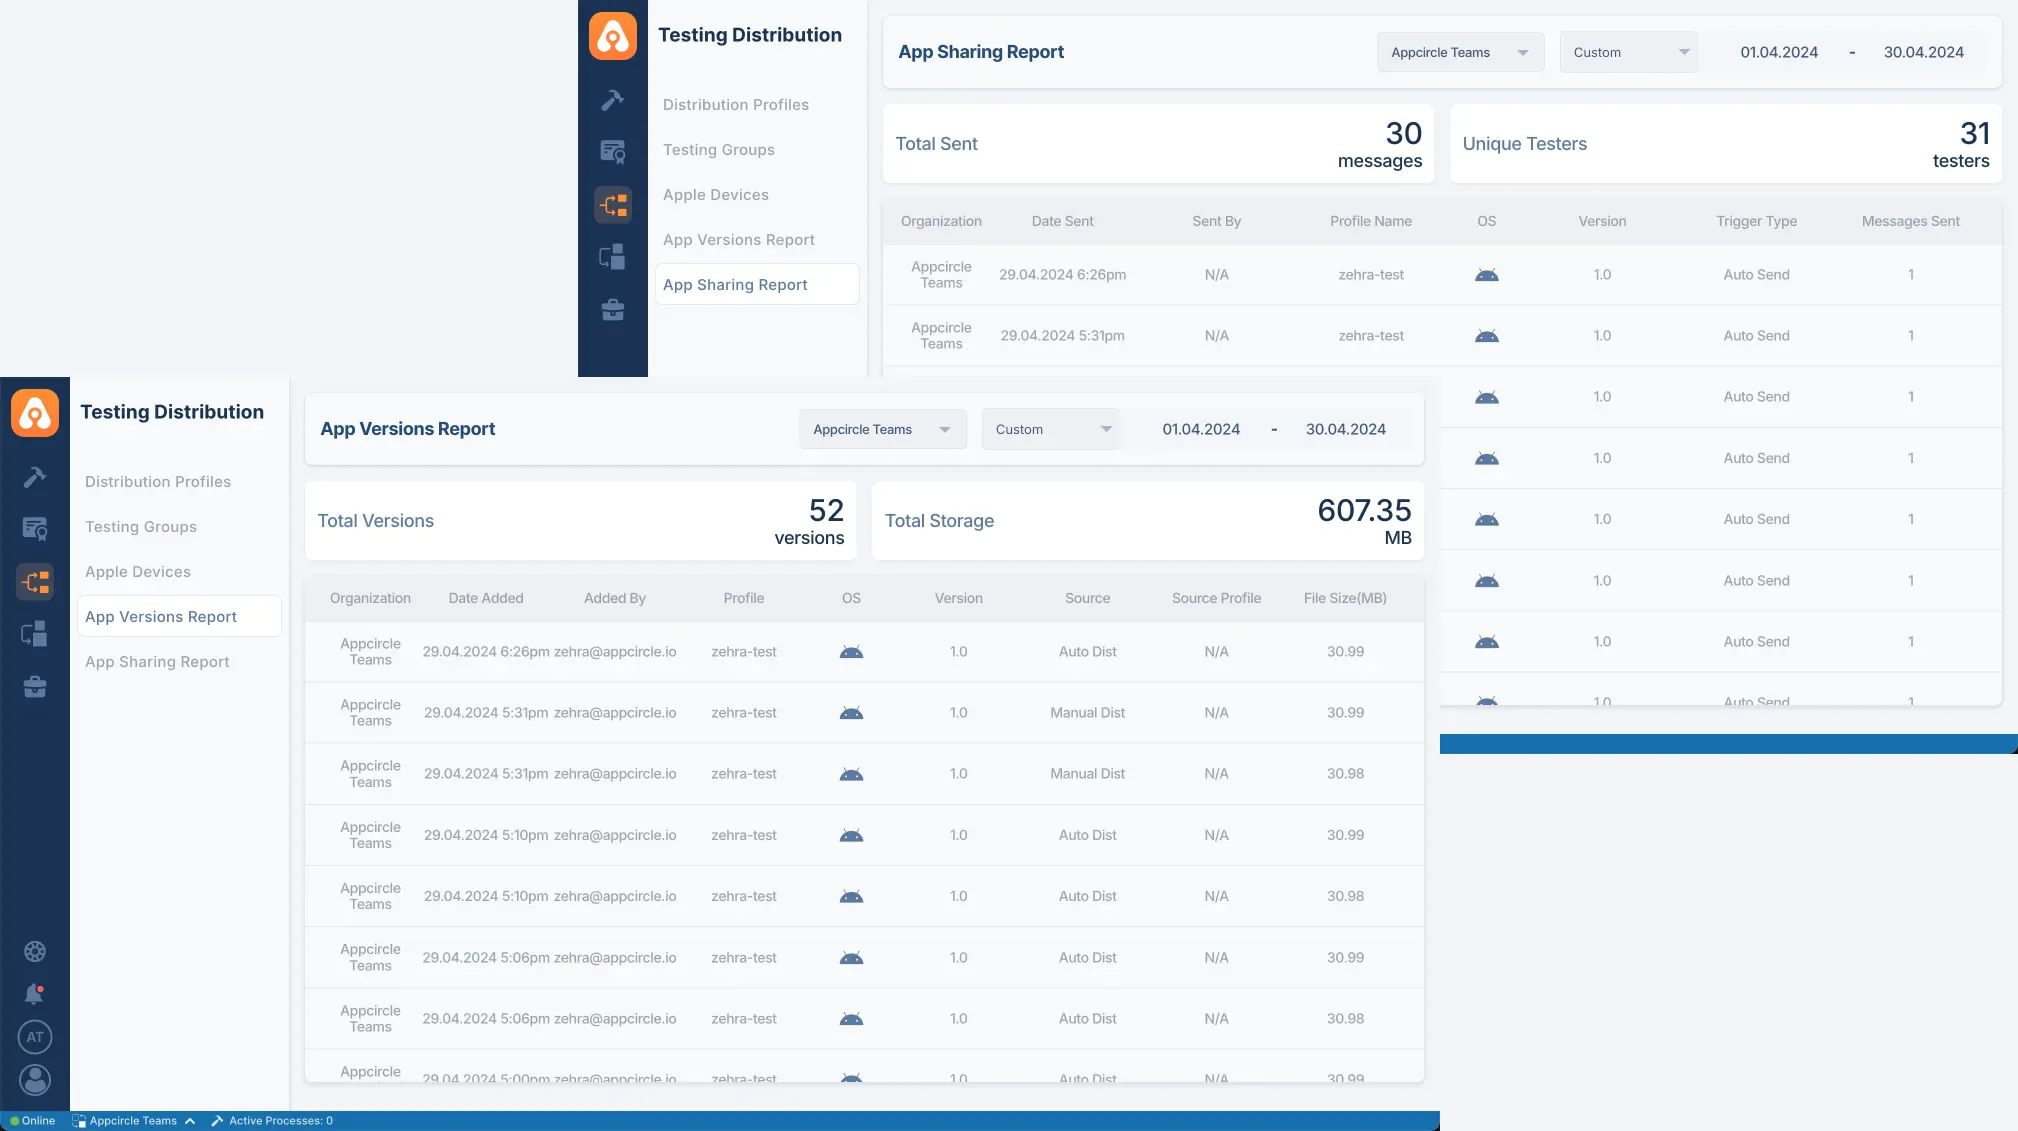
Task: Open Build module hammer icon in Sharing window
Action: [x=613, y=100]
